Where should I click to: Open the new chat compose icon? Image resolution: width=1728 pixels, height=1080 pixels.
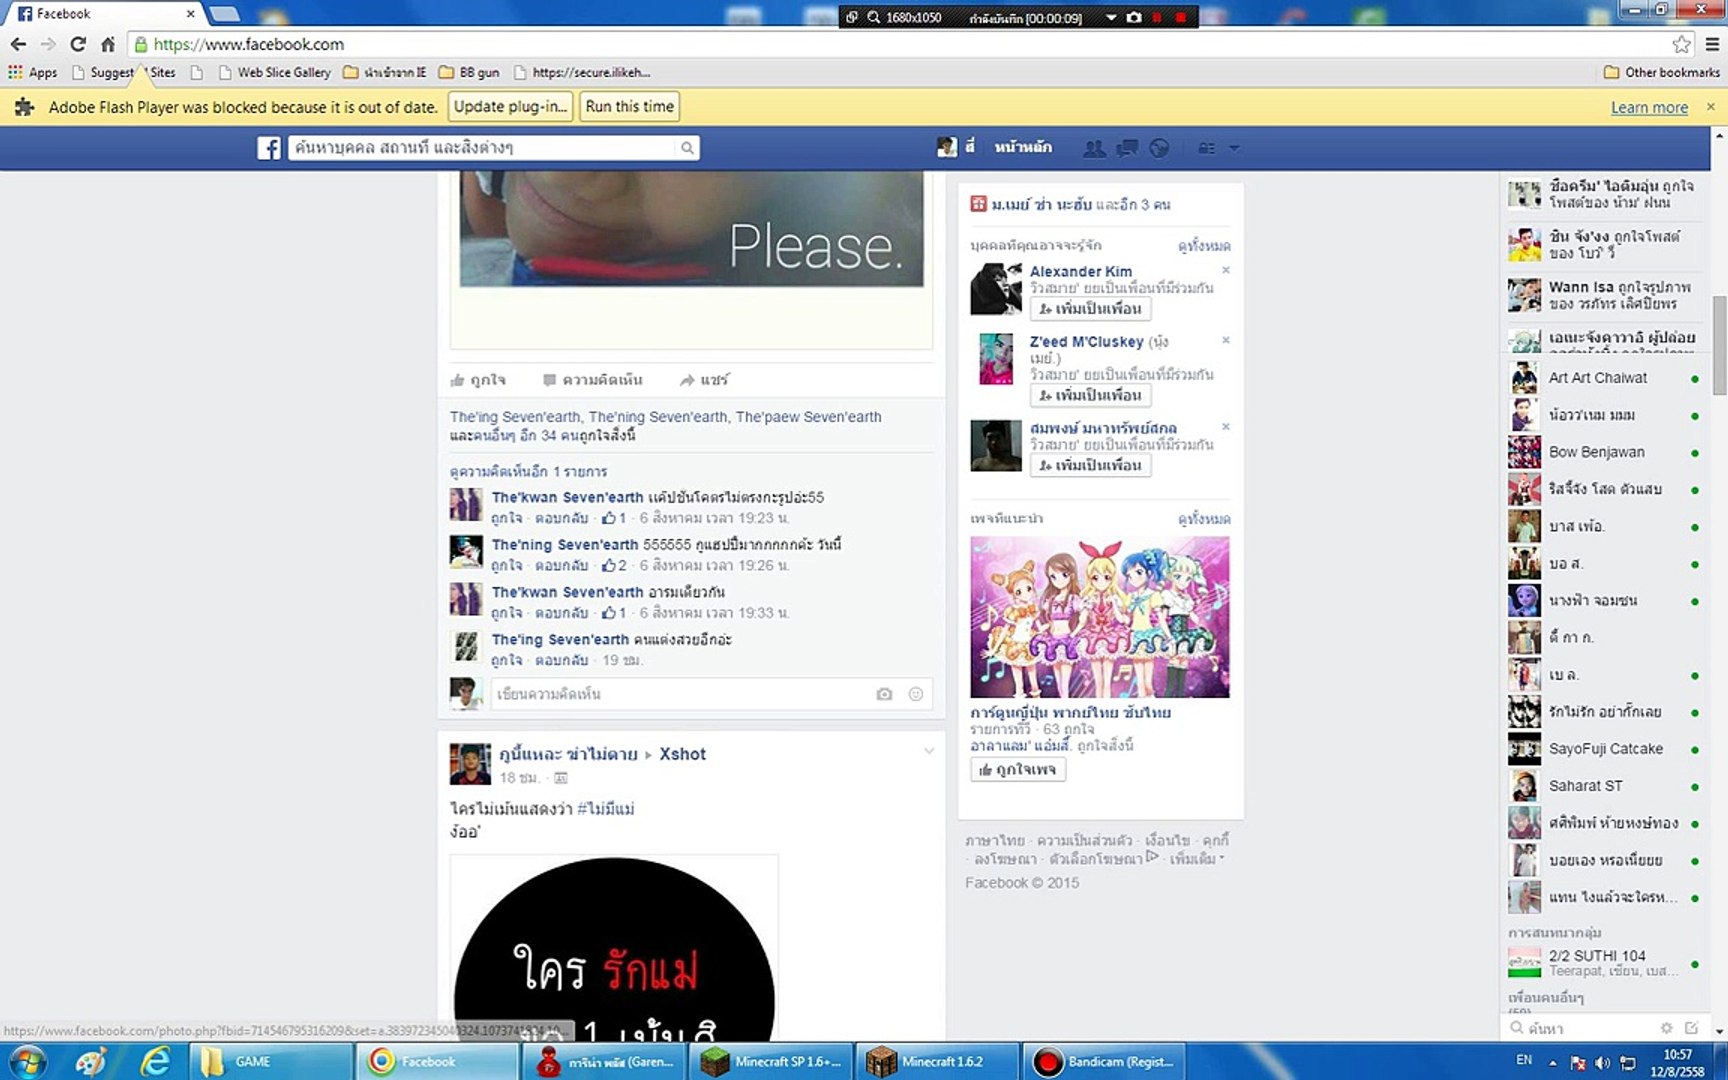coord(1692,1027)
